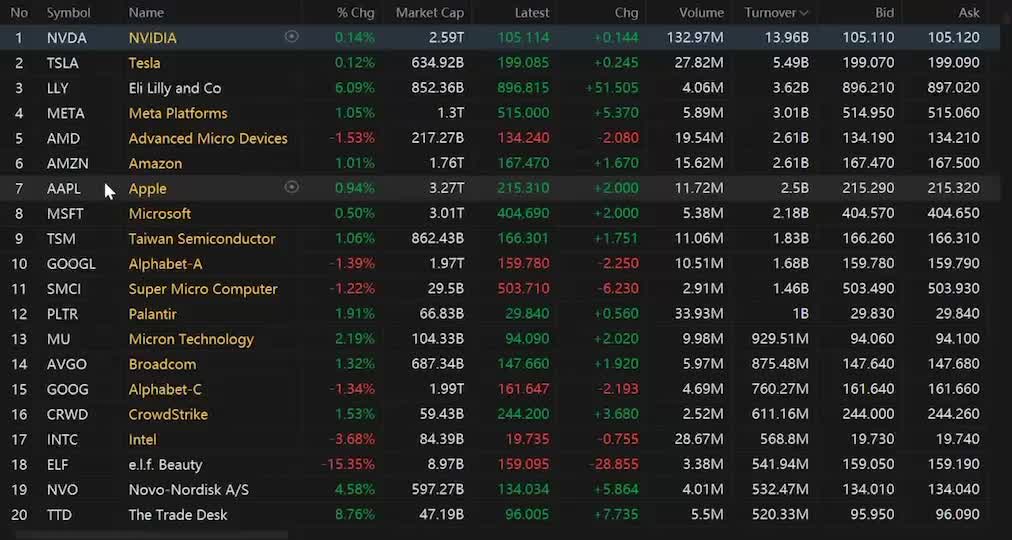
Task: Open the Taiwan Semiconductor entry
Action: coord(202,239)
